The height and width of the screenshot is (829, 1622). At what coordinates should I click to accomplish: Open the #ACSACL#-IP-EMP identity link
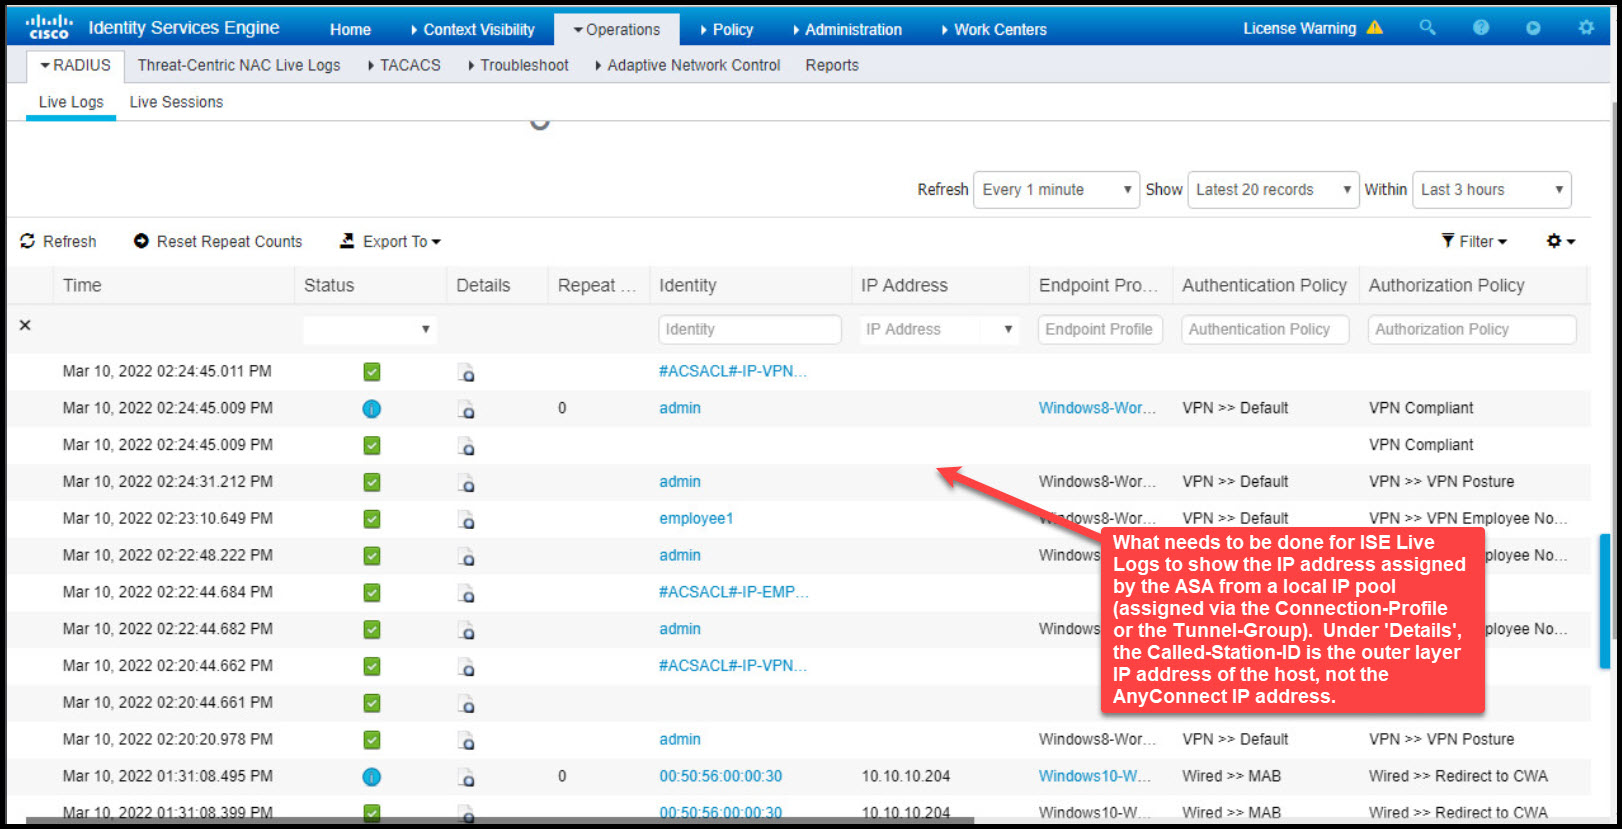(x=733, y=592)
